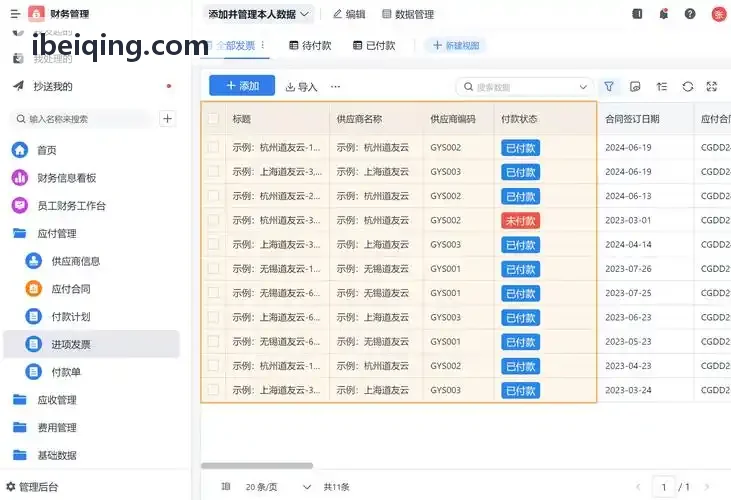Image resolution: width=731 pixels, height=500 pixels.
Task: Focus the 输入名称来搜索 sidebar search field
Action: (x=82, y=119)
